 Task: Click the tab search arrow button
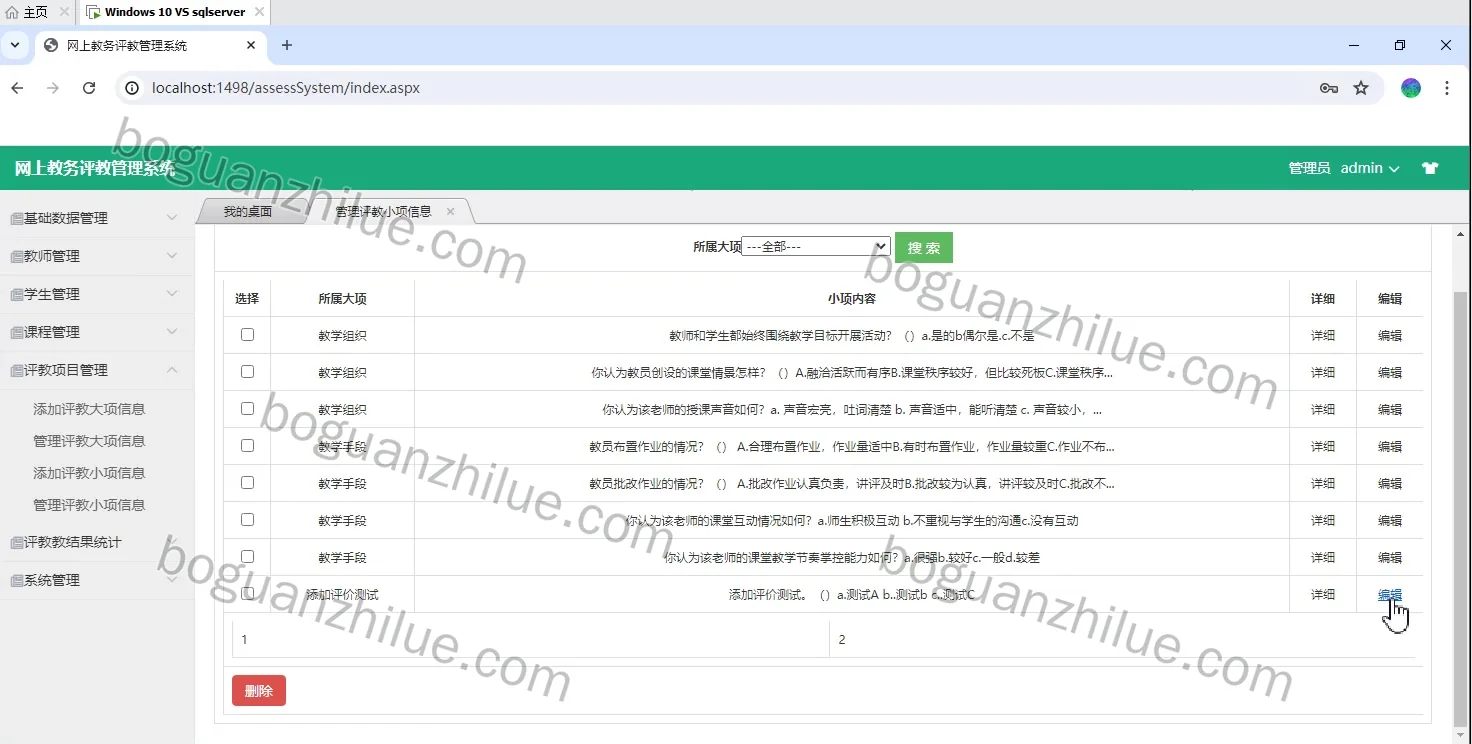tap(15, 45)
